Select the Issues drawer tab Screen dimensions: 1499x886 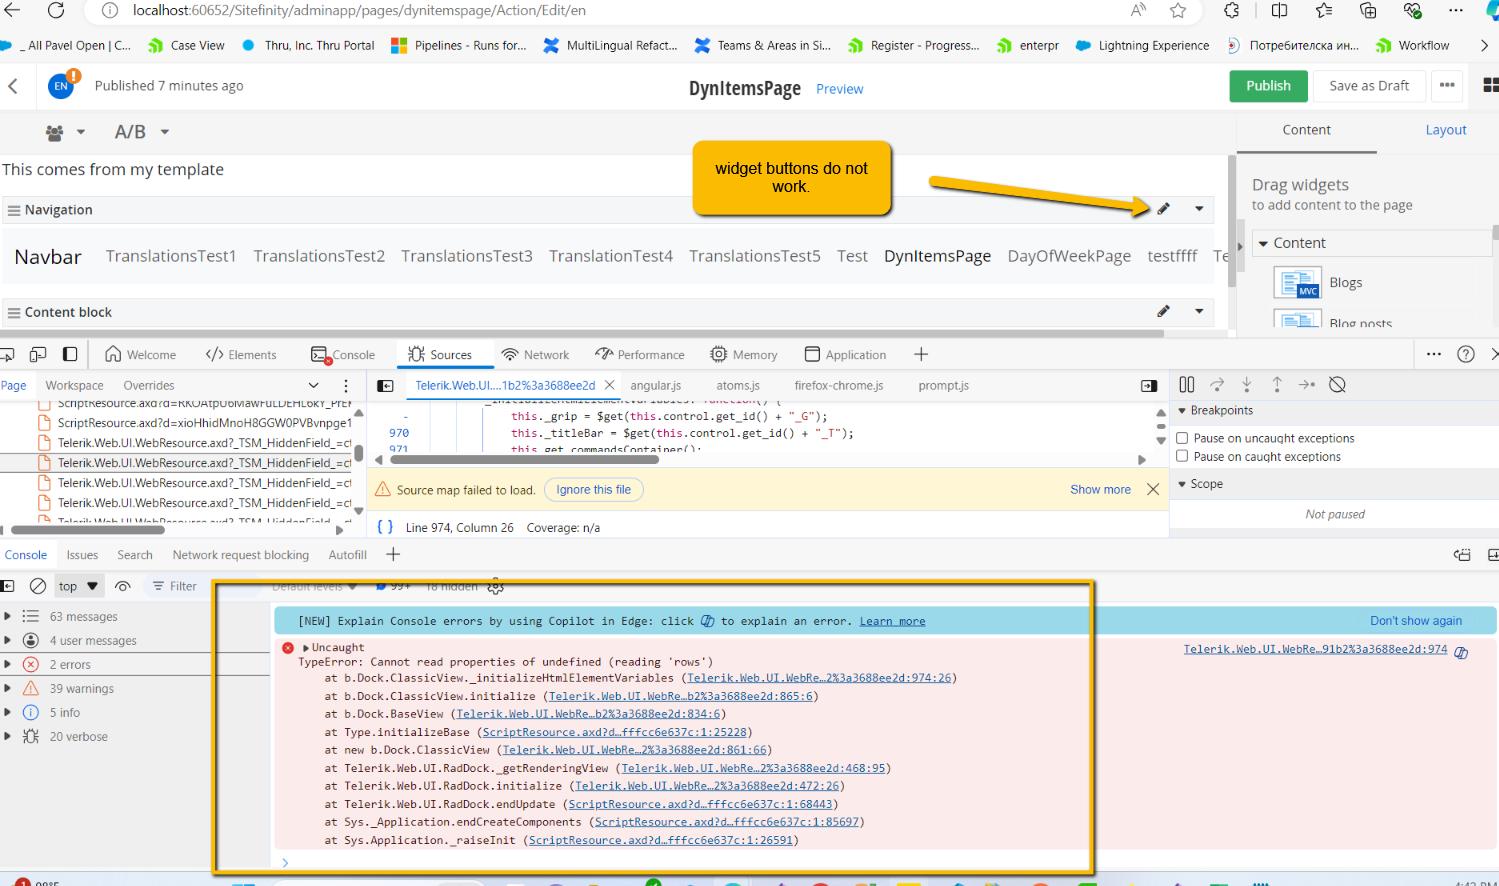tap(82, 555)
